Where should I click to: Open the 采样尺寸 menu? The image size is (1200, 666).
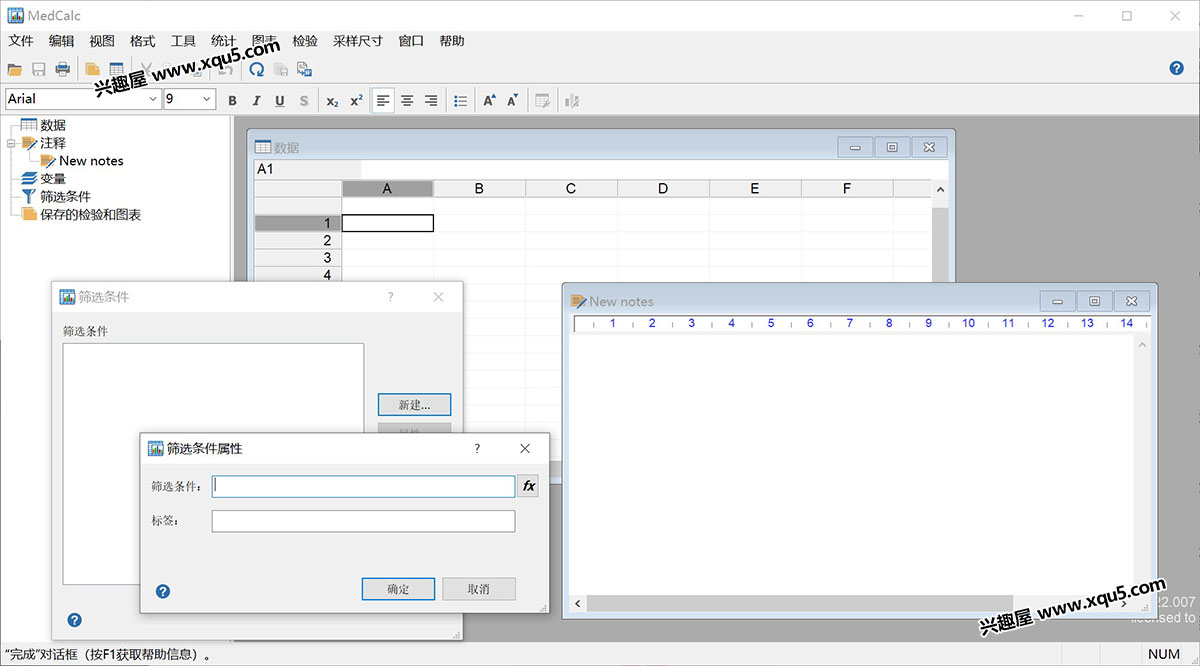coord(358,41)
